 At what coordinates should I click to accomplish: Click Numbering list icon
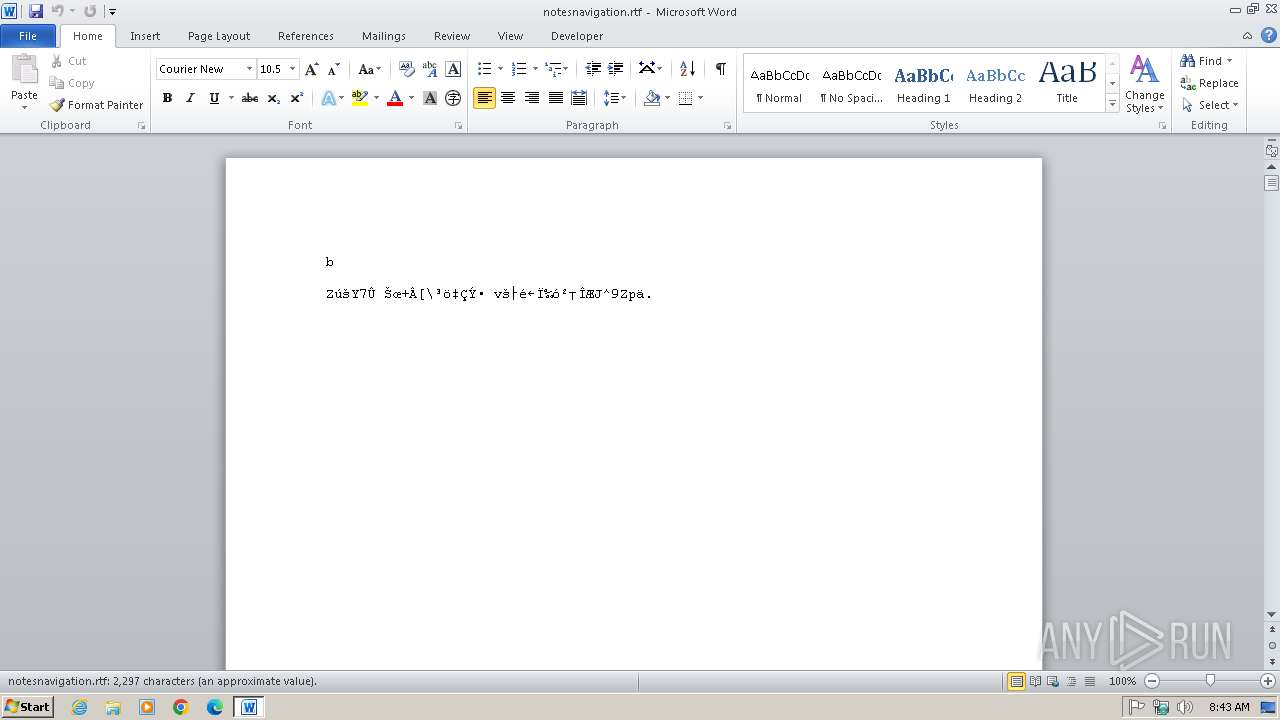click(519, 69)
